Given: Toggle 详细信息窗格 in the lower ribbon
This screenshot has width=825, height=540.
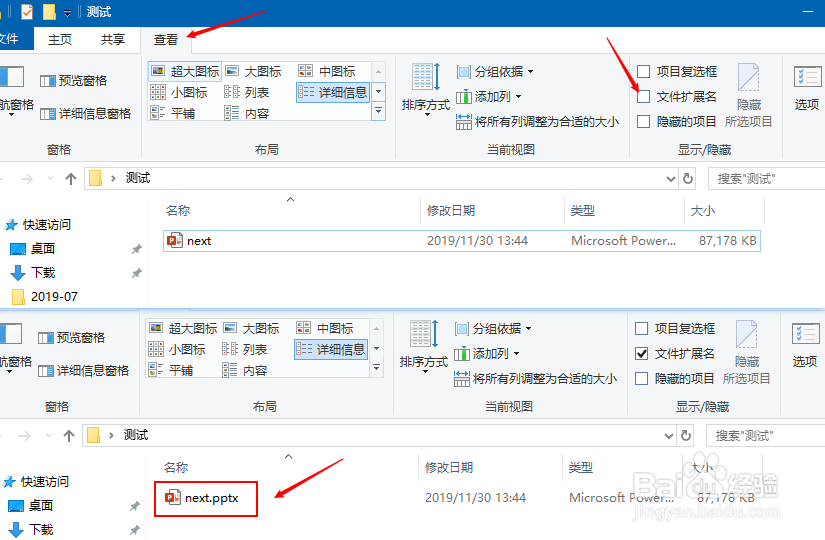Looking at the screenshot, I should click(x=84, y=371).
